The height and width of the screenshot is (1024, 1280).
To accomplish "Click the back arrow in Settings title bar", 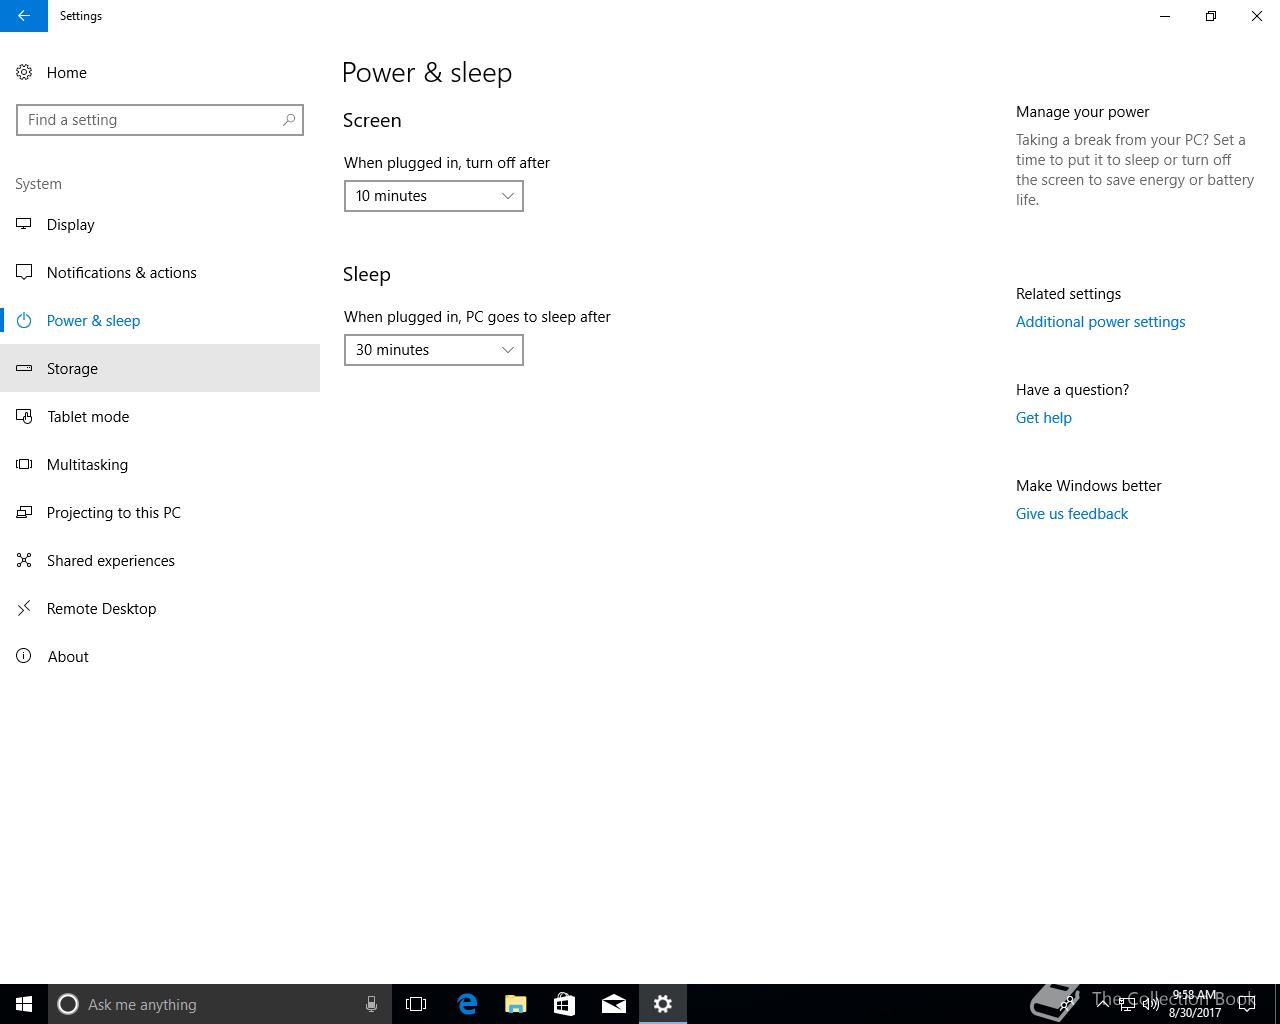I will click(24, 16).
